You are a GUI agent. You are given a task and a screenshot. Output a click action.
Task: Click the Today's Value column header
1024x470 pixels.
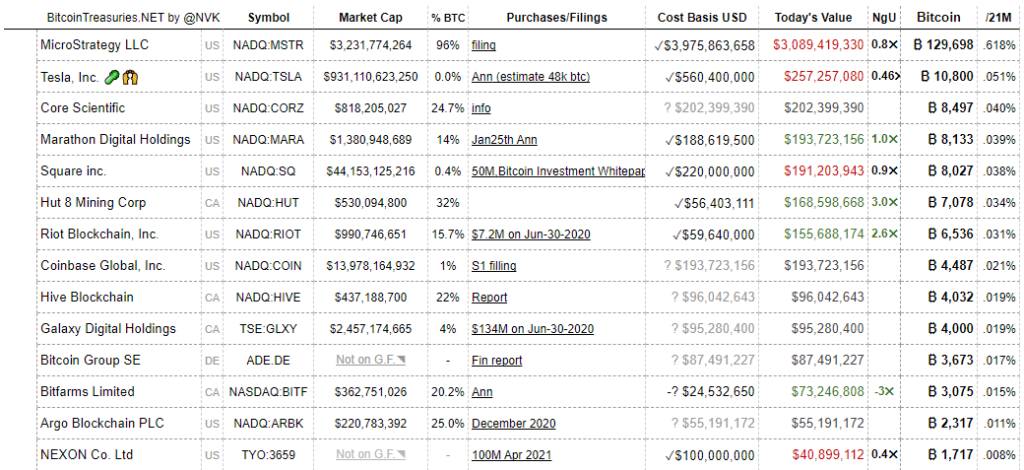[x=813, y=17]
